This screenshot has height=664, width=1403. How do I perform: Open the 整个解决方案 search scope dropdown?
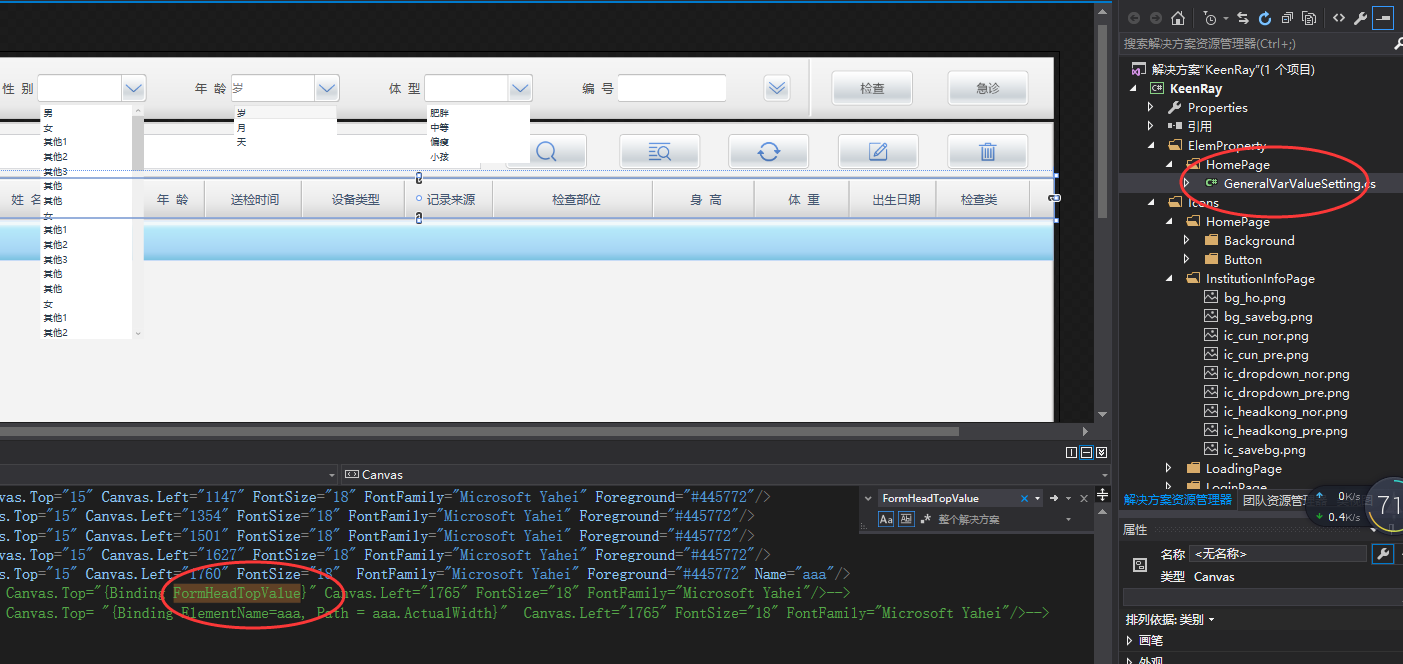[x=1067, y=518]
